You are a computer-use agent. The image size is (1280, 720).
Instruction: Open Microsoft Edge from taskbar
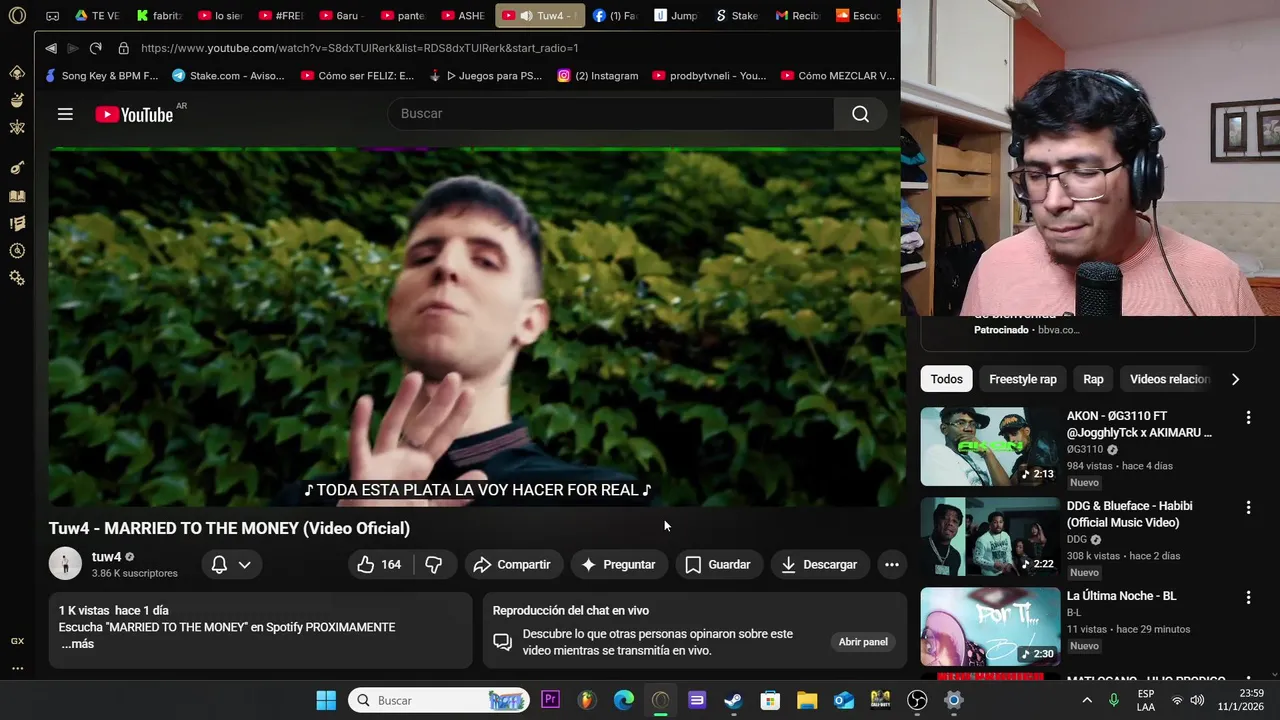click(x=624, y=701)
